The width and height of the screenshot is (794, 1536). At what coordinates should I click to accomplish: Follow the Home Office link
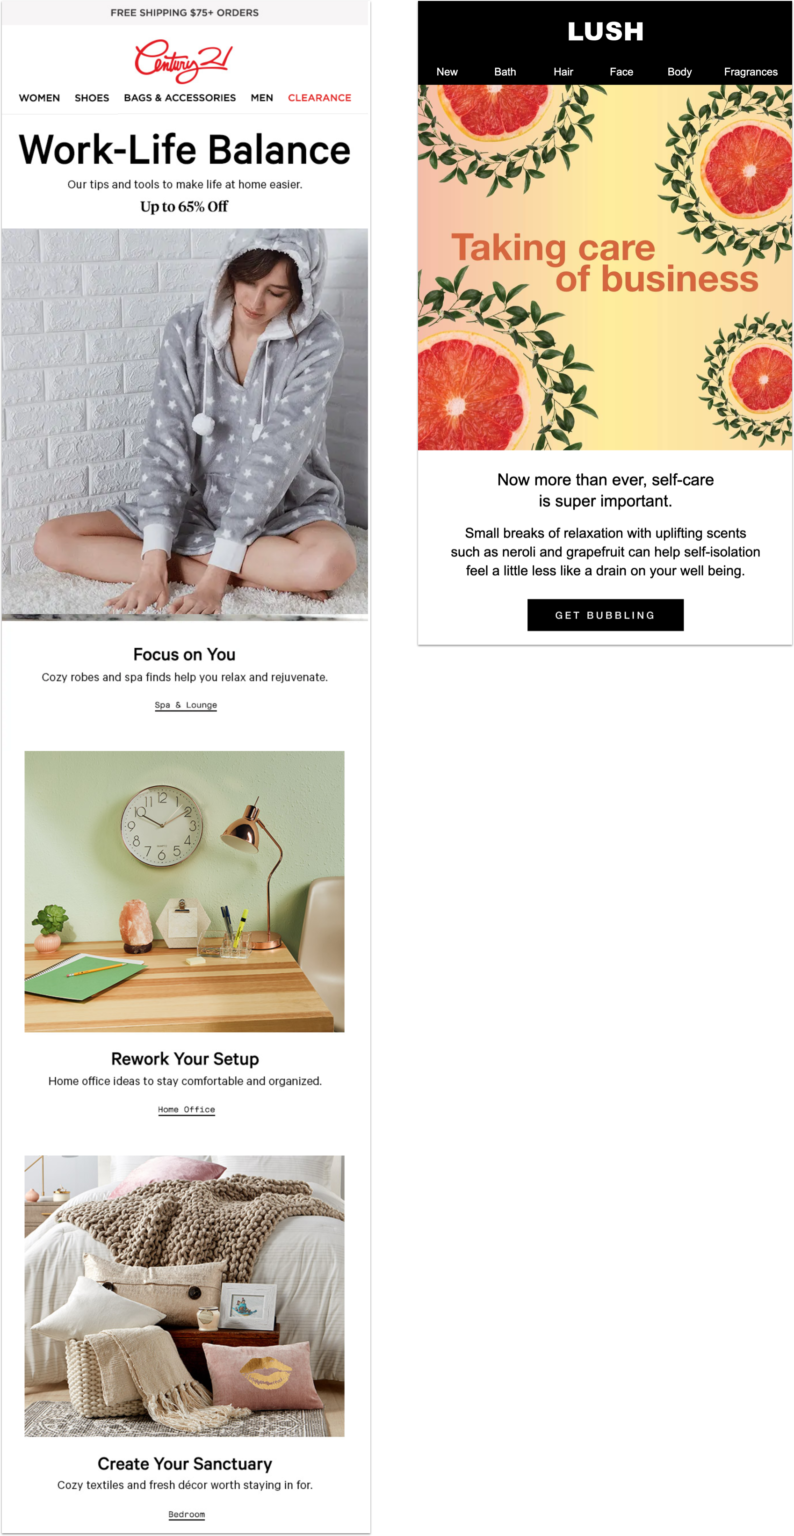186,1109
